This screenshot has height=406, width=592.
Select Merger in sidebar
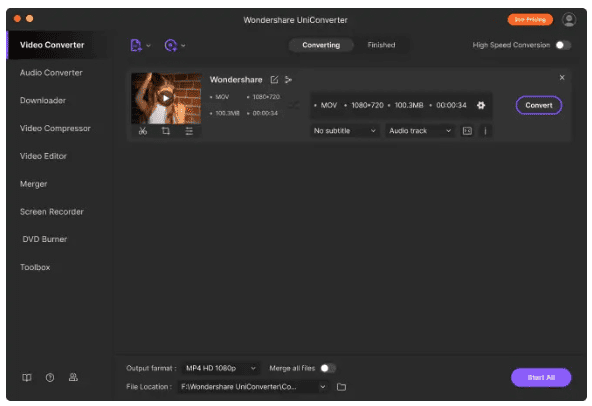pyautogui.click(x=34, y=184)
